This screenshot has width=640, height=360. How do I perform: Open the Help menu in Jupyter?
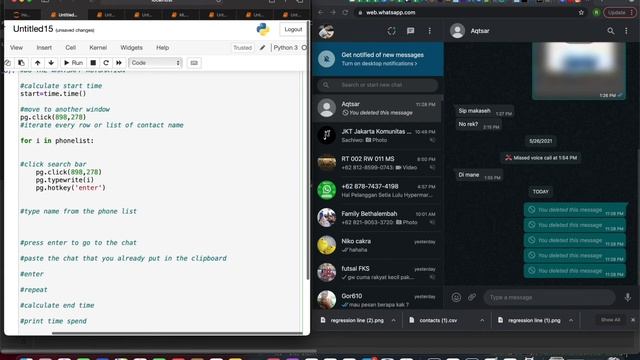coord(162,48)
